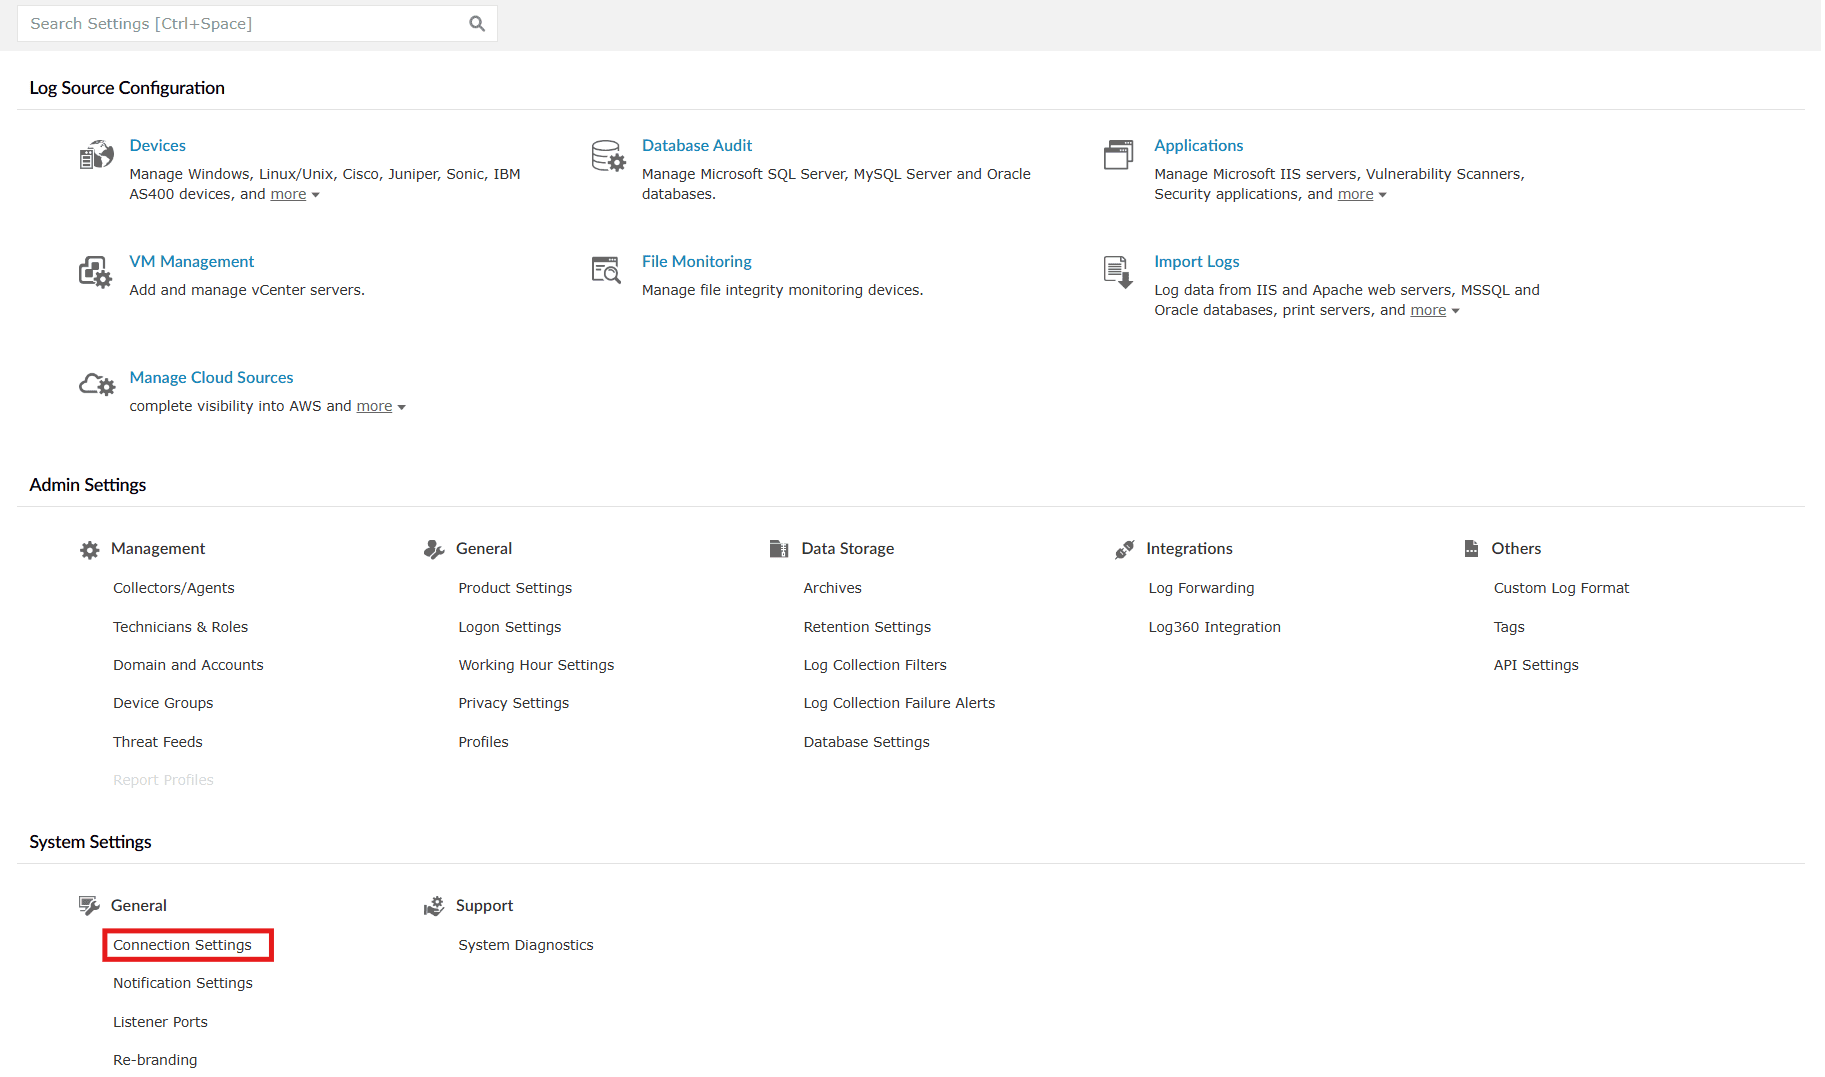Click the Manage Cloud Sources icon
This screenshot has height=1077, width=1825.
97,385
